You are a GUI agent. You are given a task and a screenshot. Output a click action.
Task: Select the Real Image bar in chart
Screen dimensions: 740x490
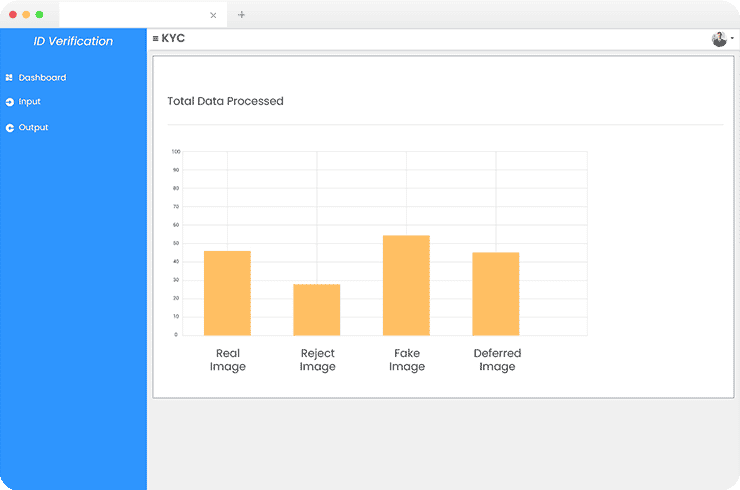point(227,293)
